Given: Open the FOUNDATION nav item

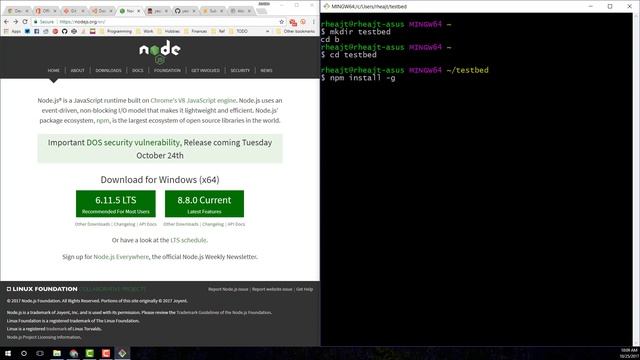Looking at the screenshot, I should [167, 71].
